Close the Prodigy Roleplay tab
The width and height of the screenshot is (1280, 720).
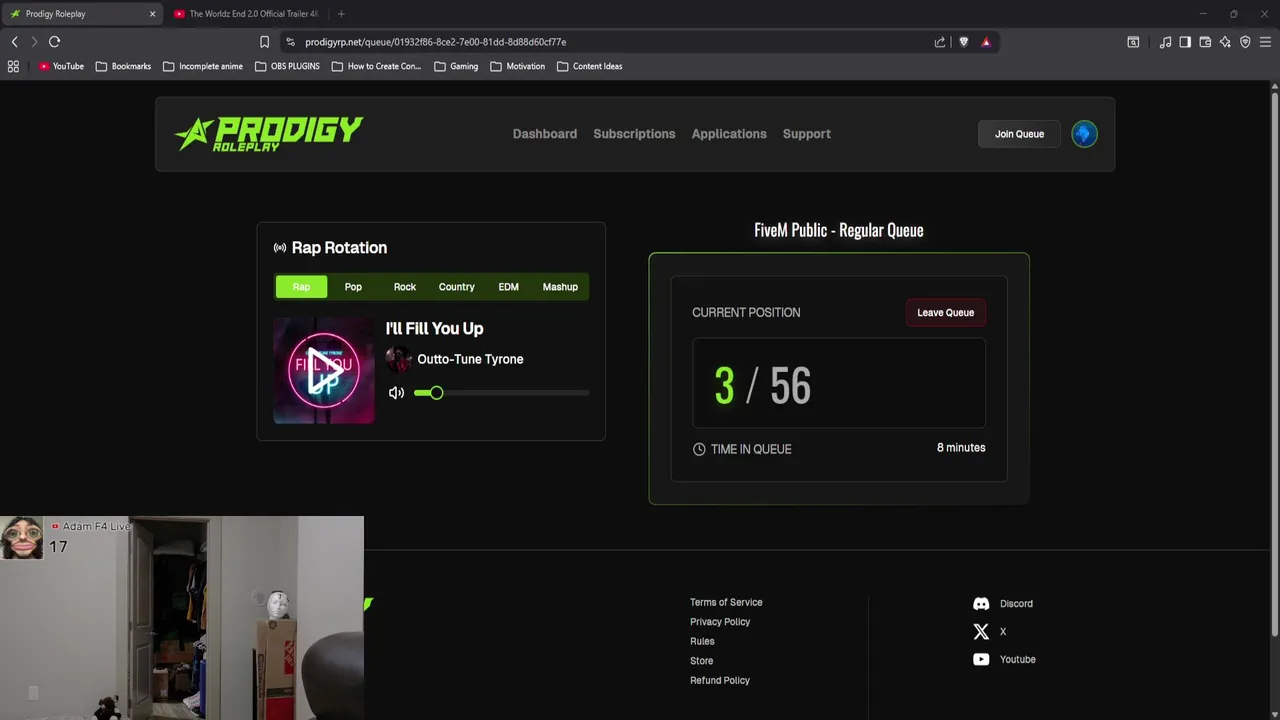[152, 14]
